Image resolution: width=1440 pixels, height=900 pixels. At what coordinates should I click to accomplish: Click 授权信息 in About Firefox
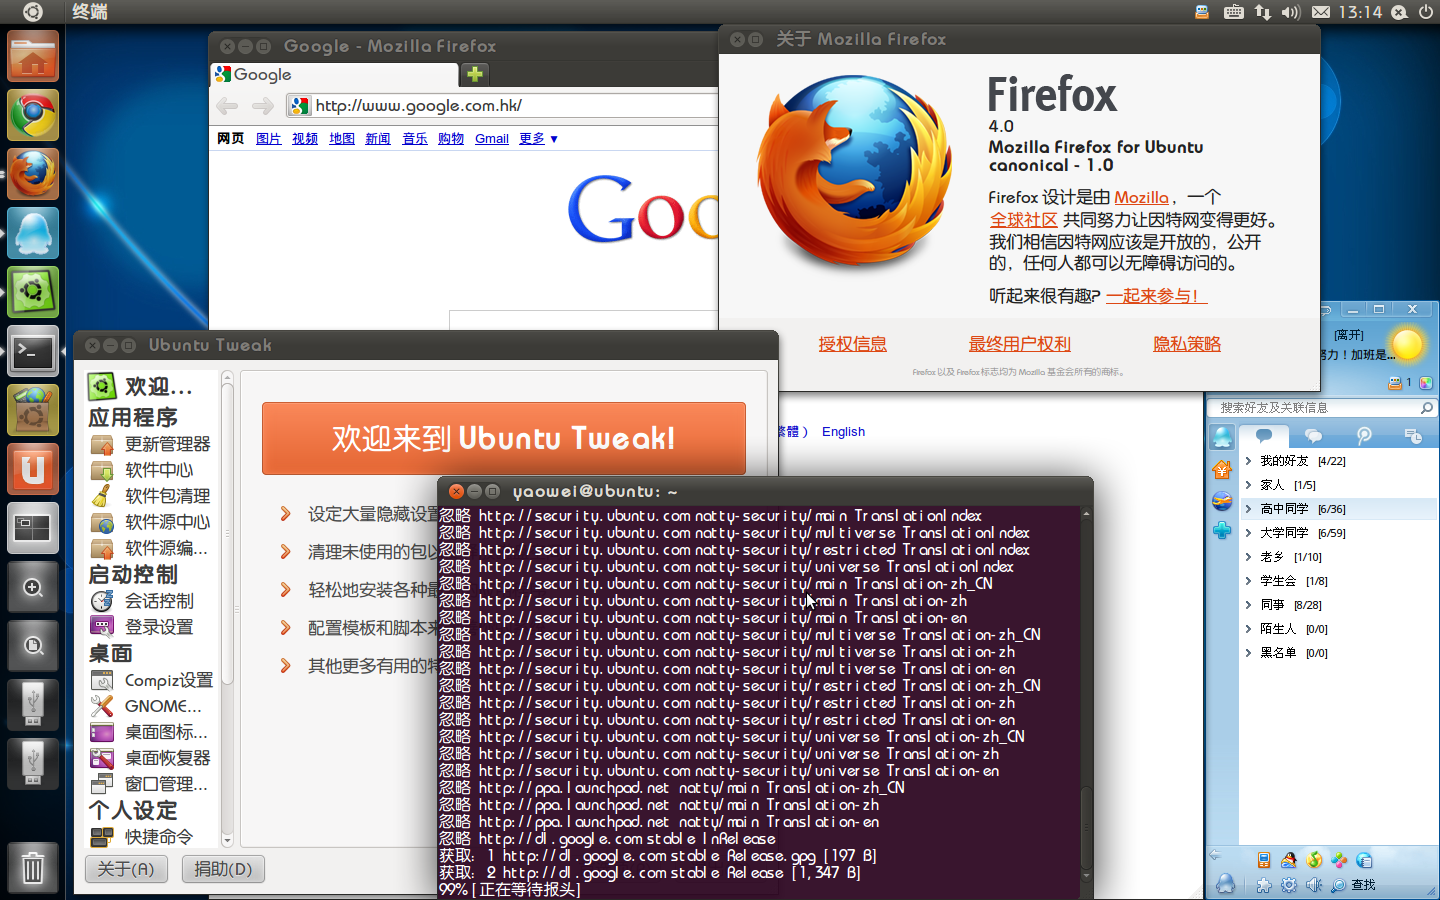[x=852, y=344]
